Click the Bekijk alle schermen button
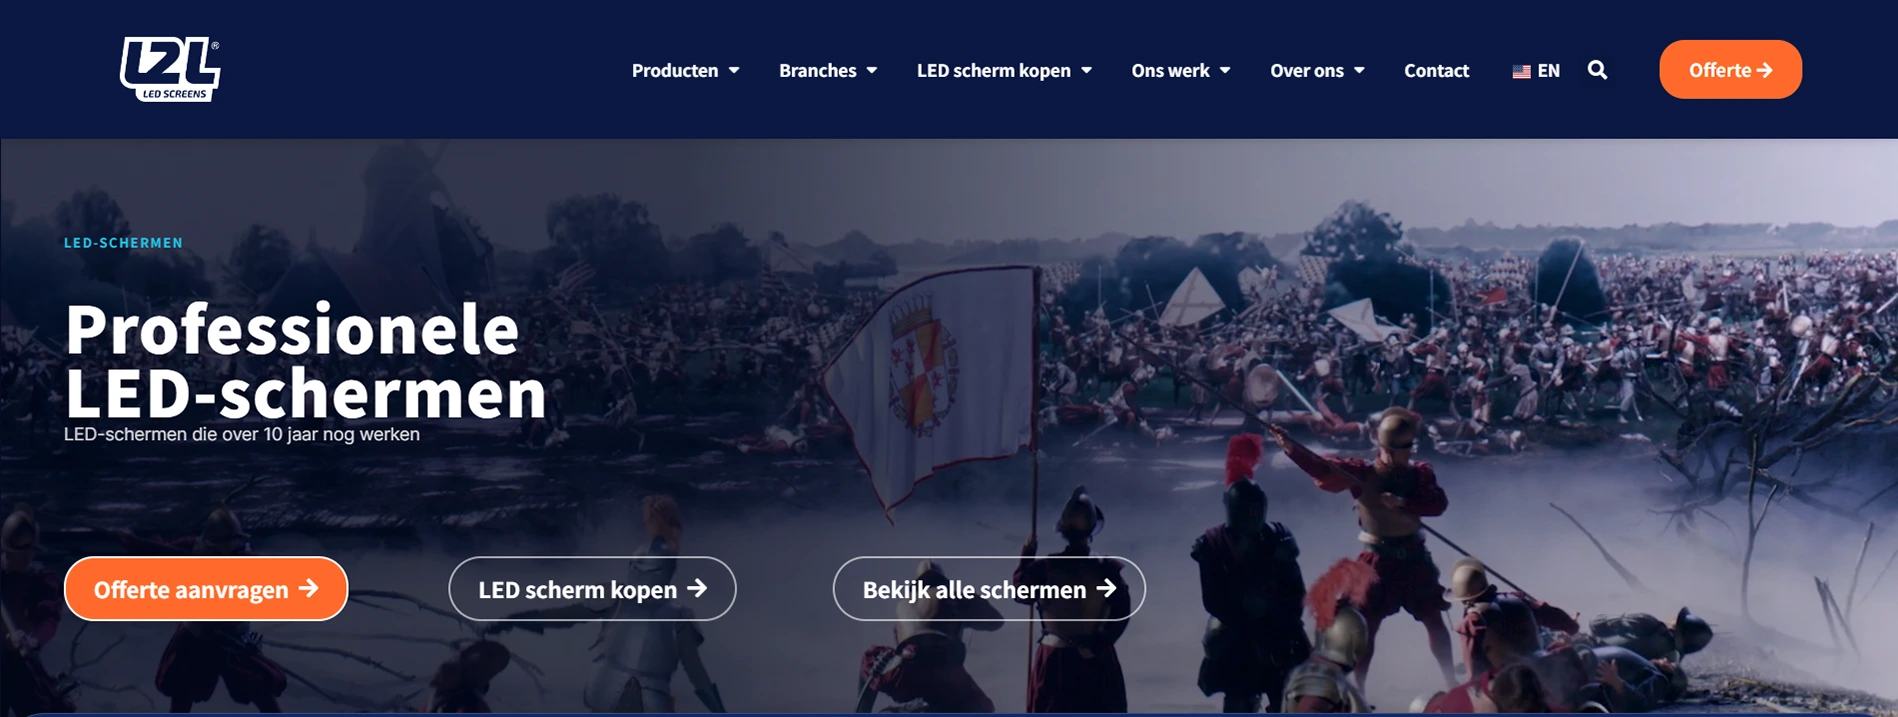 tap(989, 589)
